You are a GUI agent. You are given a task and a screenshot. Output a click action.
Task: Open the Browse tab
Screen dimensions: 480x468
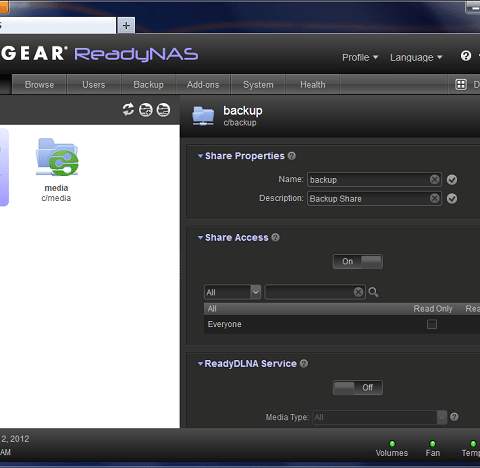[x=39, y=85]
